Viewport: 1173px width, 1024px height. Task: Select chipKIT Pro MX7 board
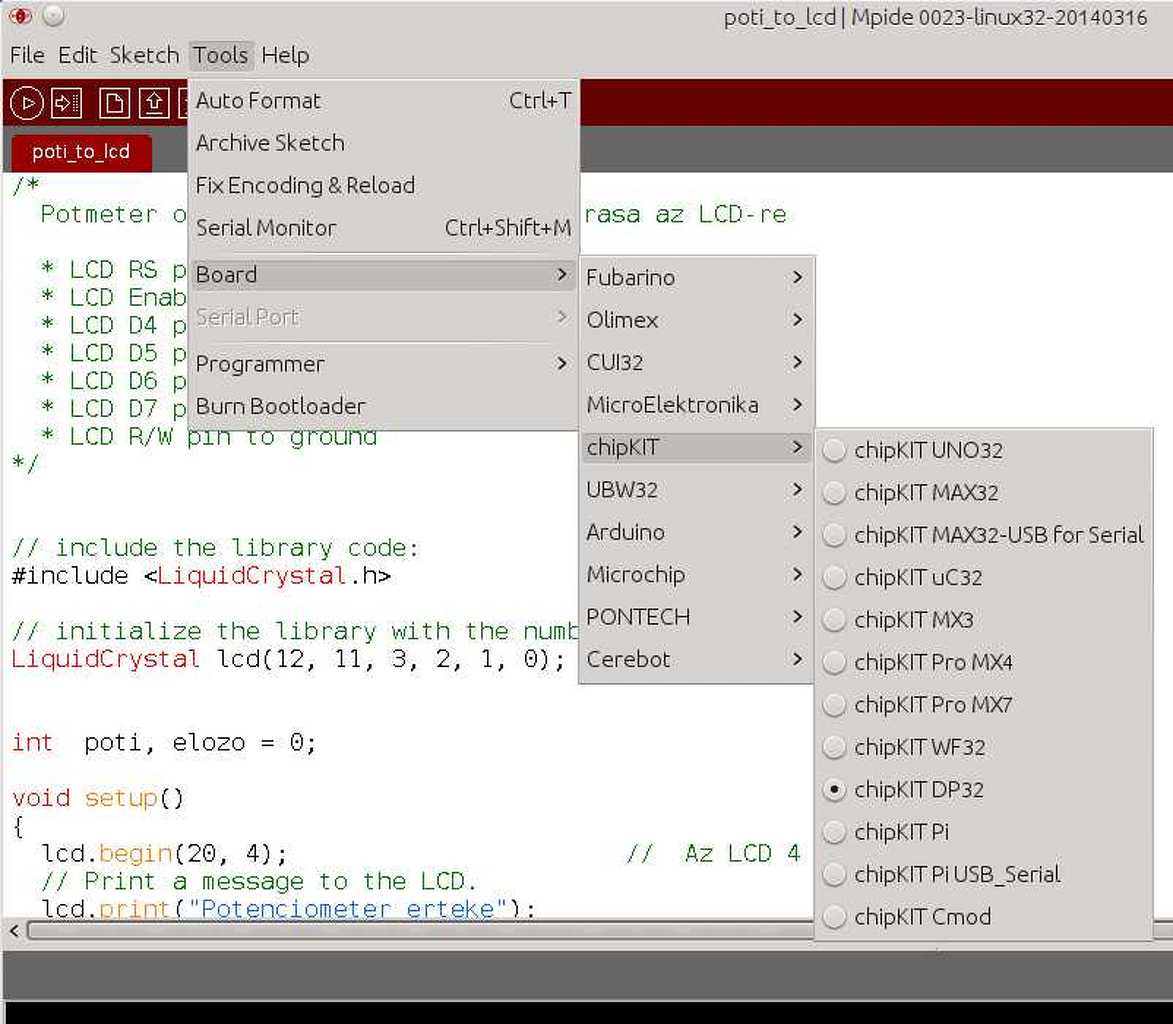[982, 705]
